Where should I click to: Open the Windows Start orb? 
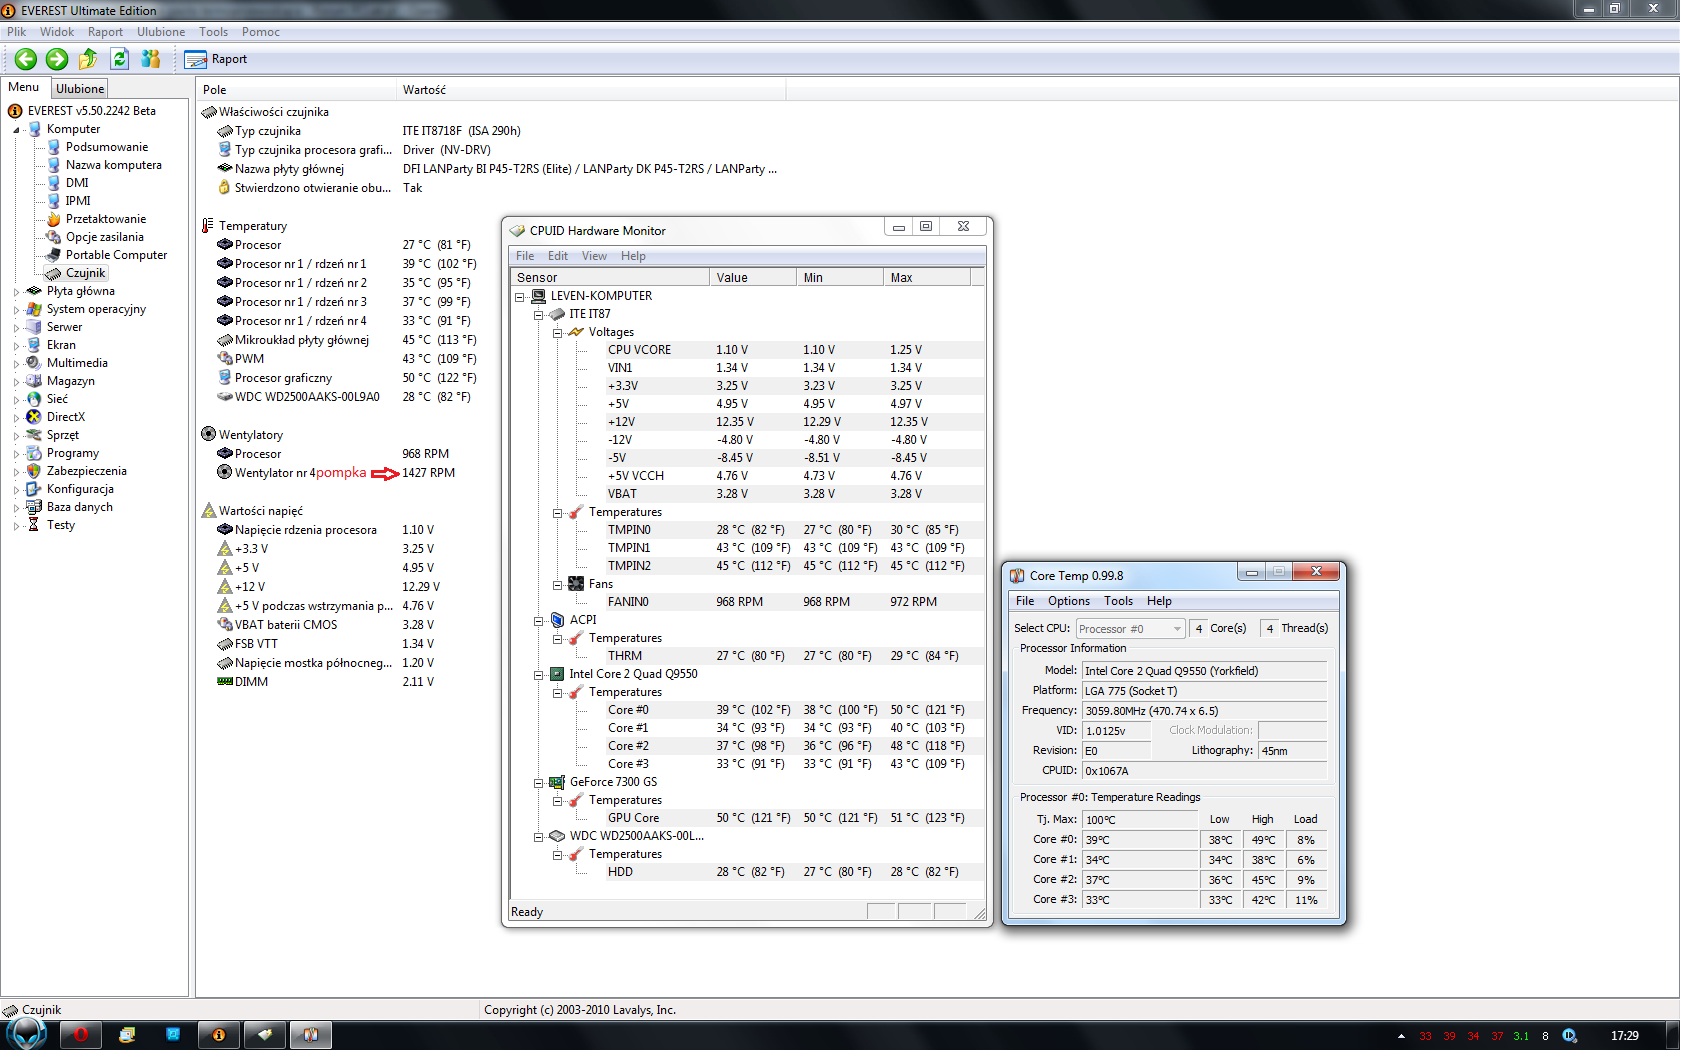pyautogui.click(x=26, y=1035)
